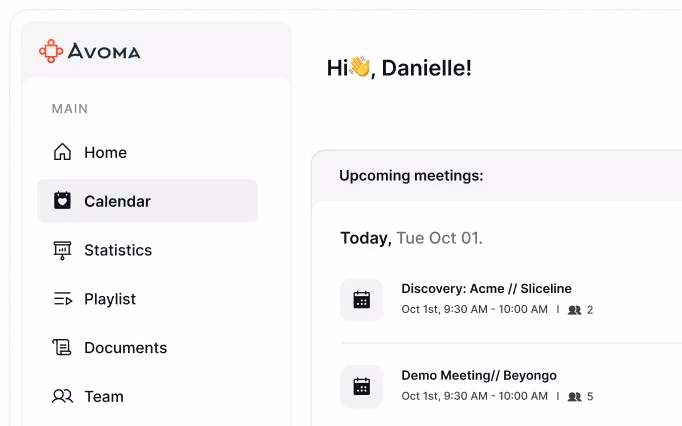The image size is (682, 426).
Task: Select Calendar in the sidebar
Action: pyautogui.click(x=117, y=201)
